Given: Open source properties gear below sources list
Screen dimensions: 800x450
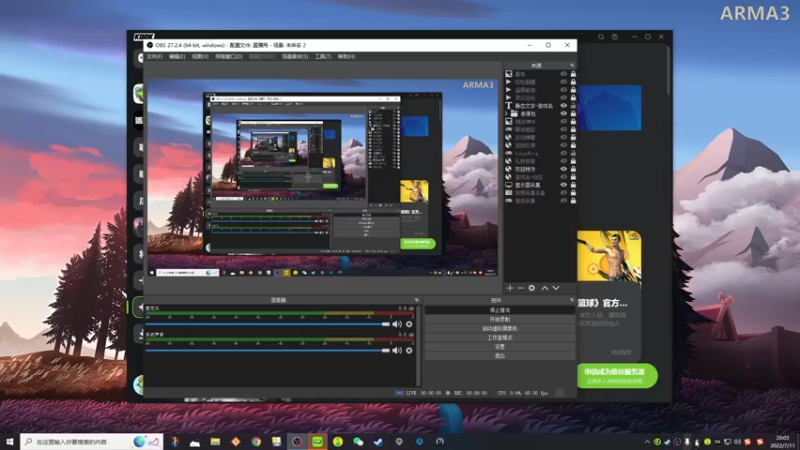Looking at the screenshot, I should pos(532,288).
